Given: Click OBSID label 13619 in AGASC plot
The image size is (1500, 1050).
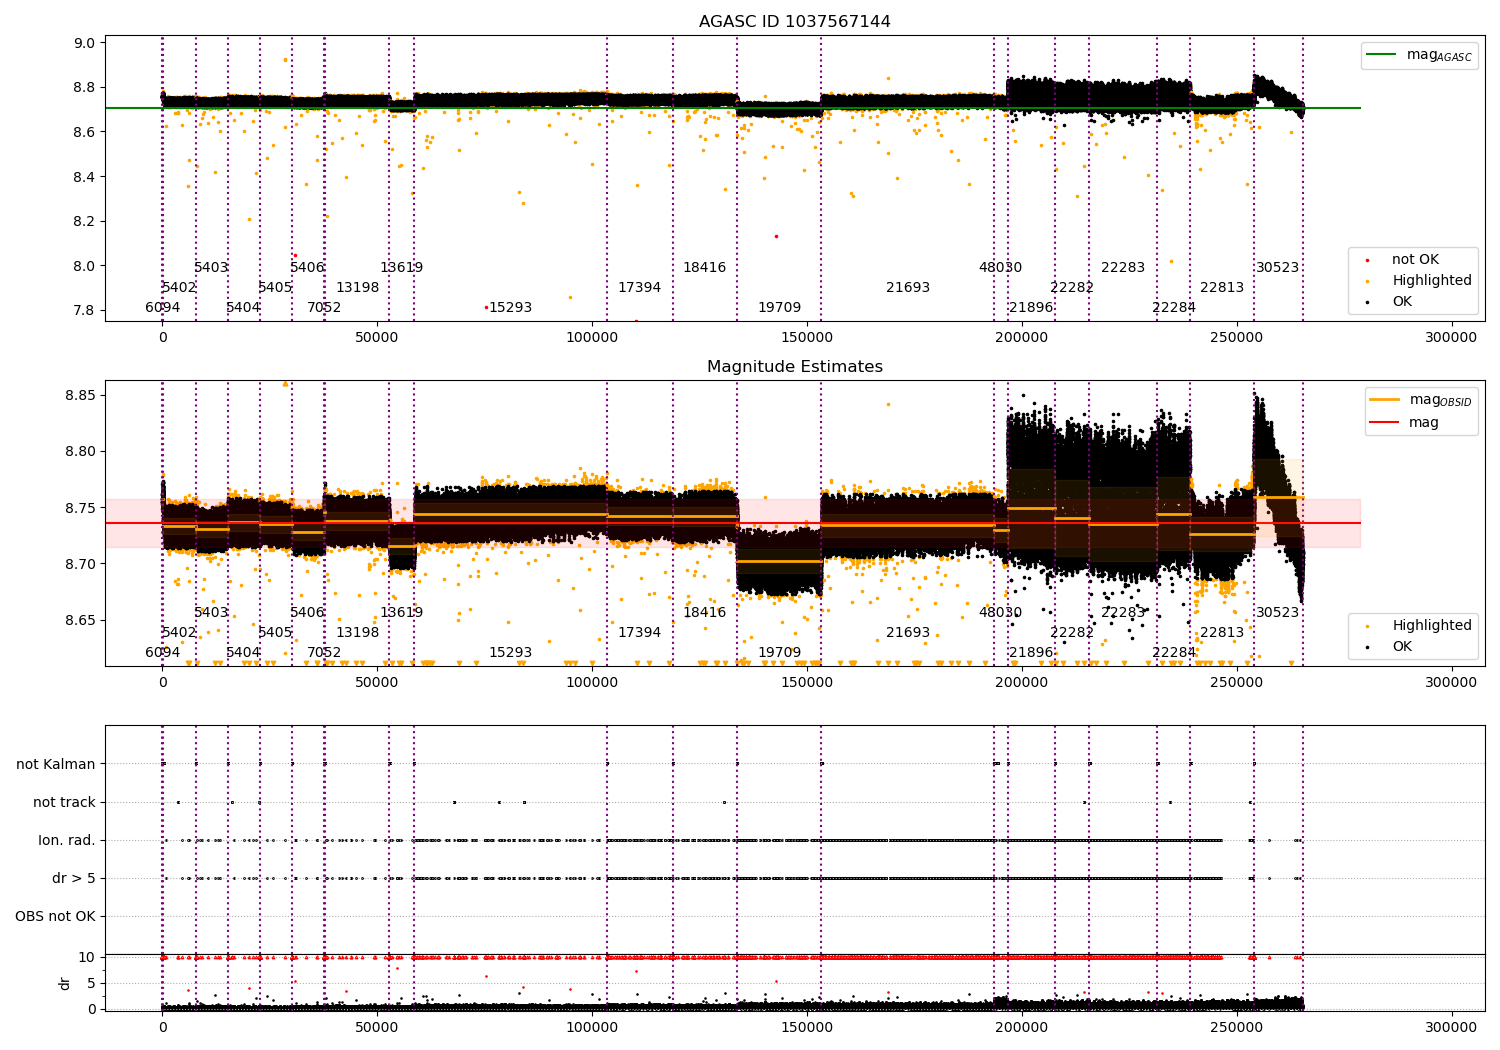Looking at the screenshot, I should (401, 268).
